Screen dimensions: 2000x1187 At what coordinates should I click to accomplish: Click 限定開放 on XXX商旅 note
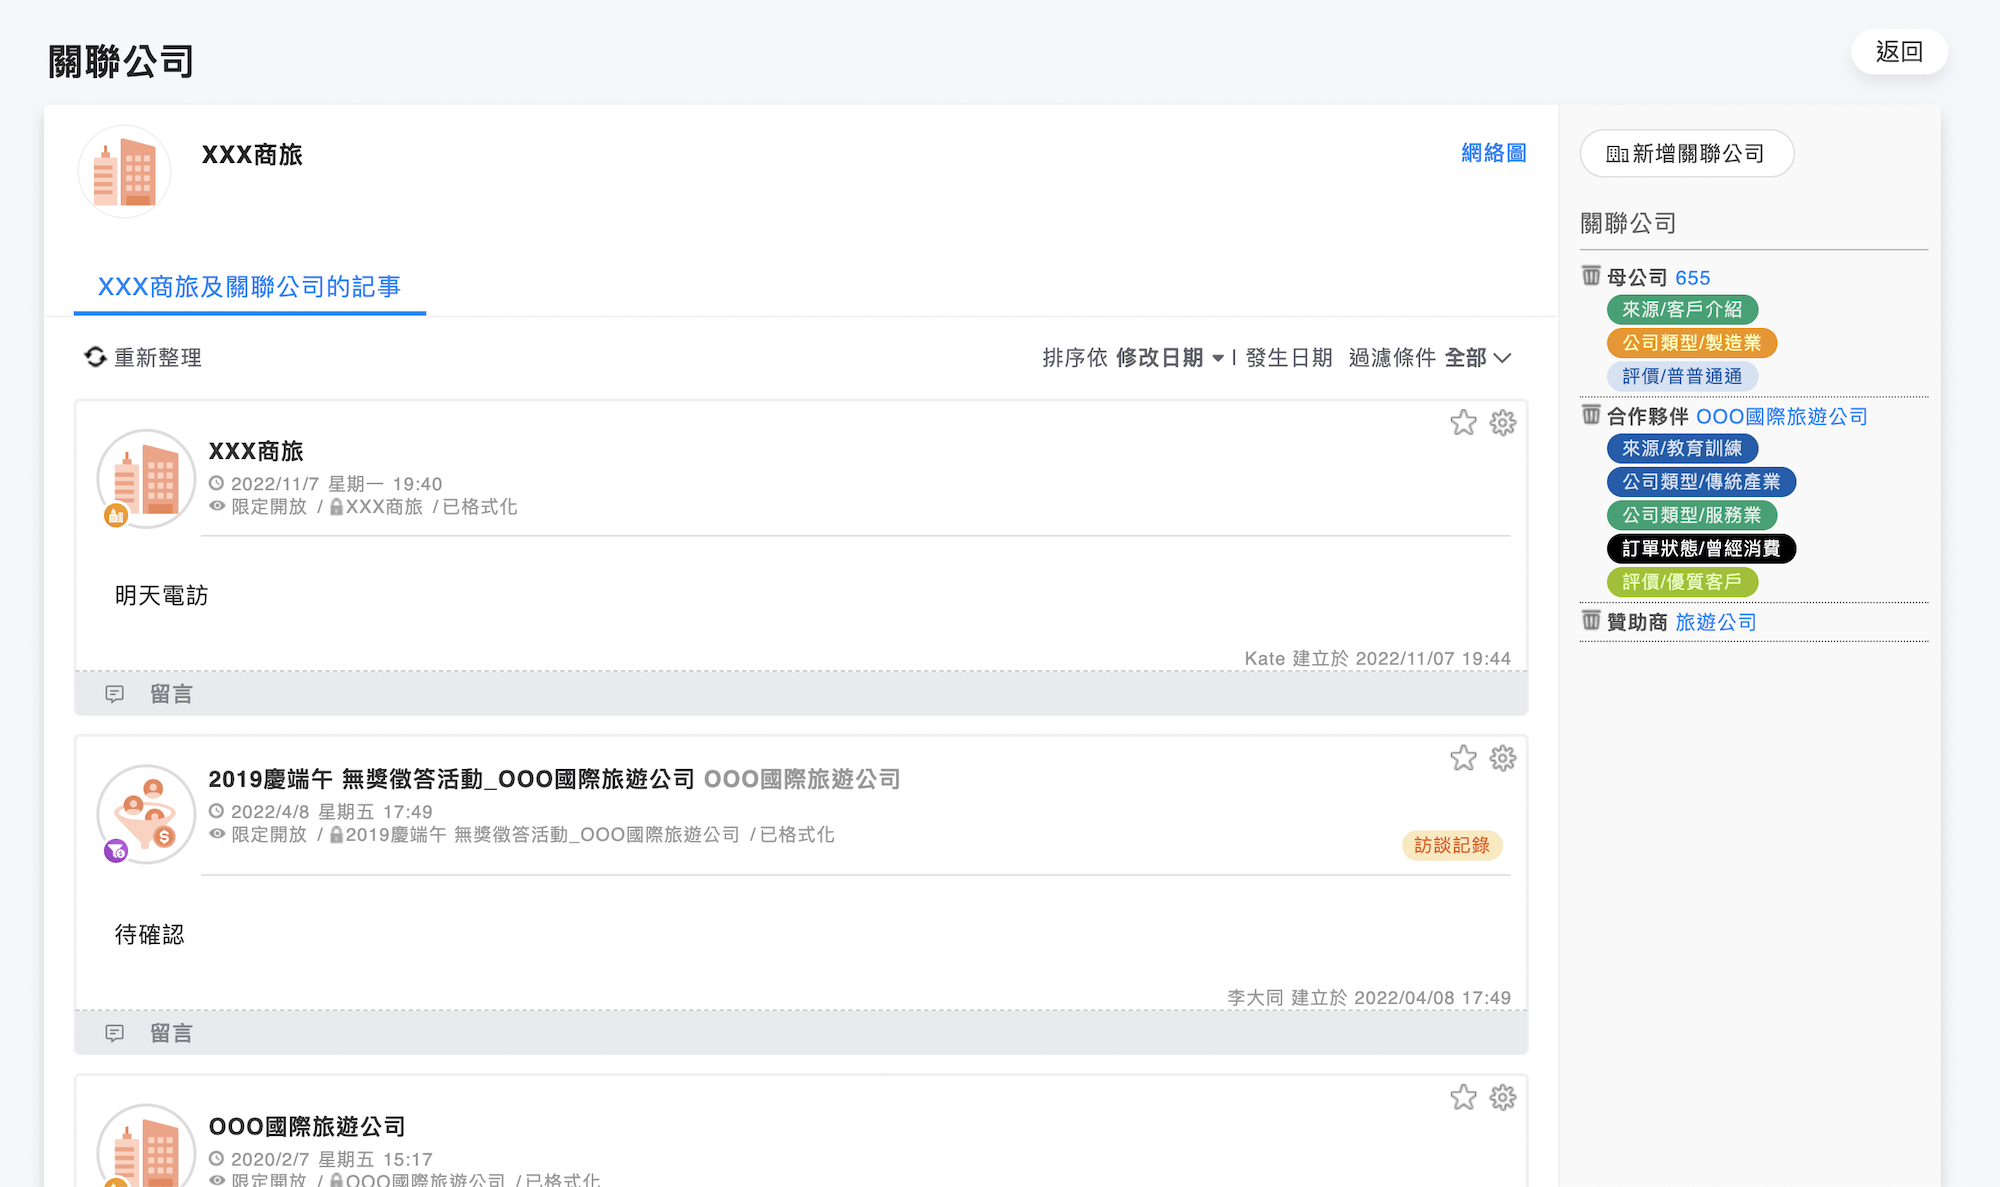pos(269,507)
